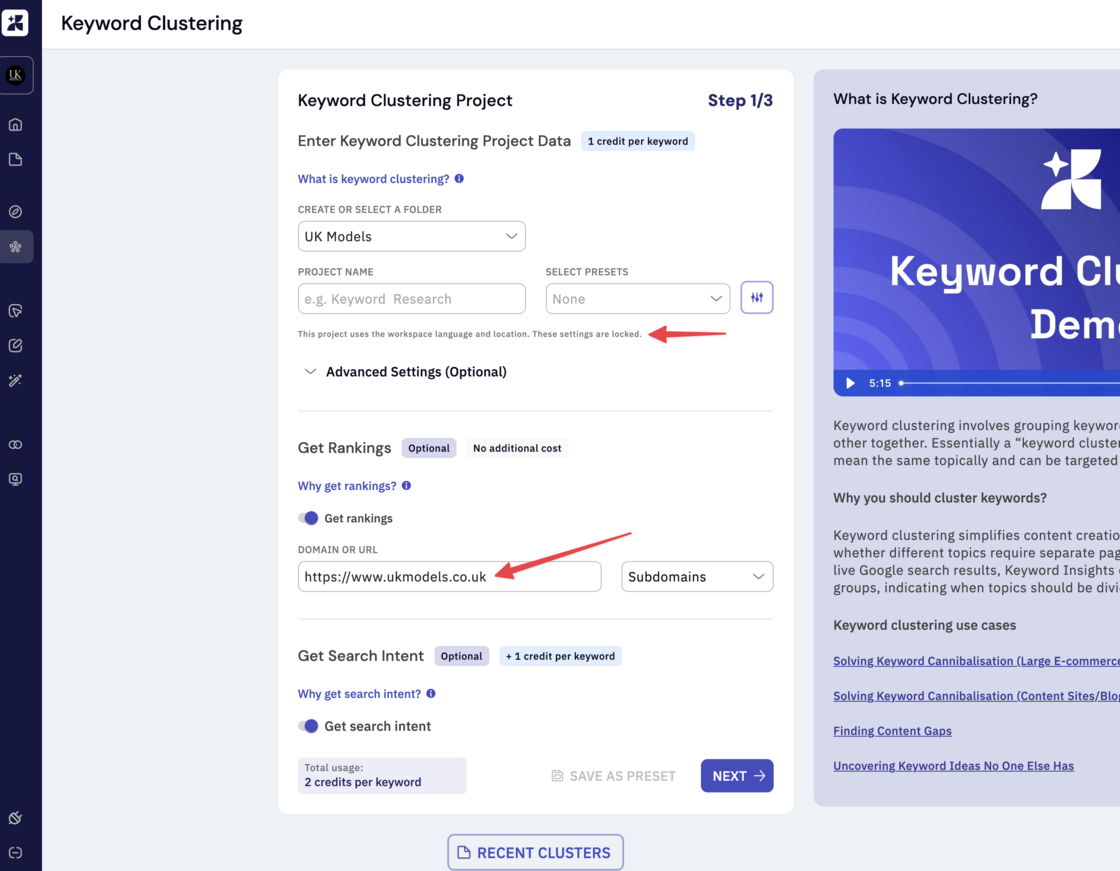Click the NEXT button
1120x871 pixels.
tap(737, 776)
